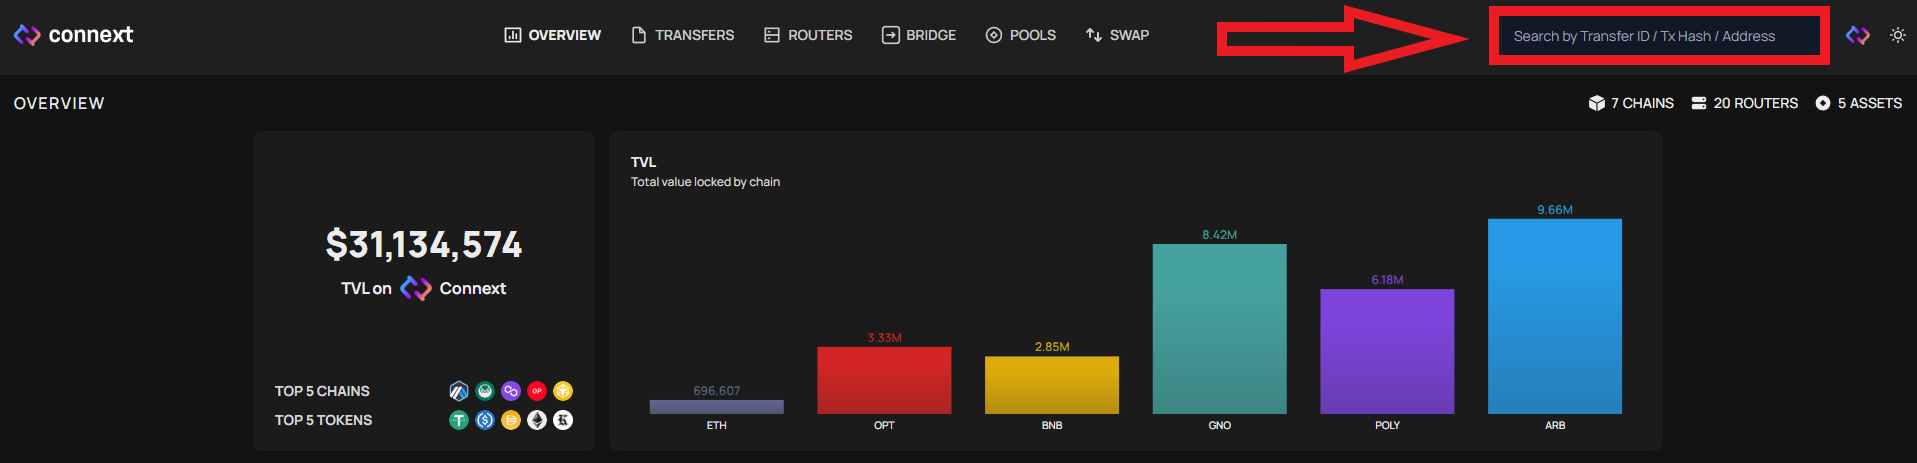Open the Overview tab

click(553, 35)
